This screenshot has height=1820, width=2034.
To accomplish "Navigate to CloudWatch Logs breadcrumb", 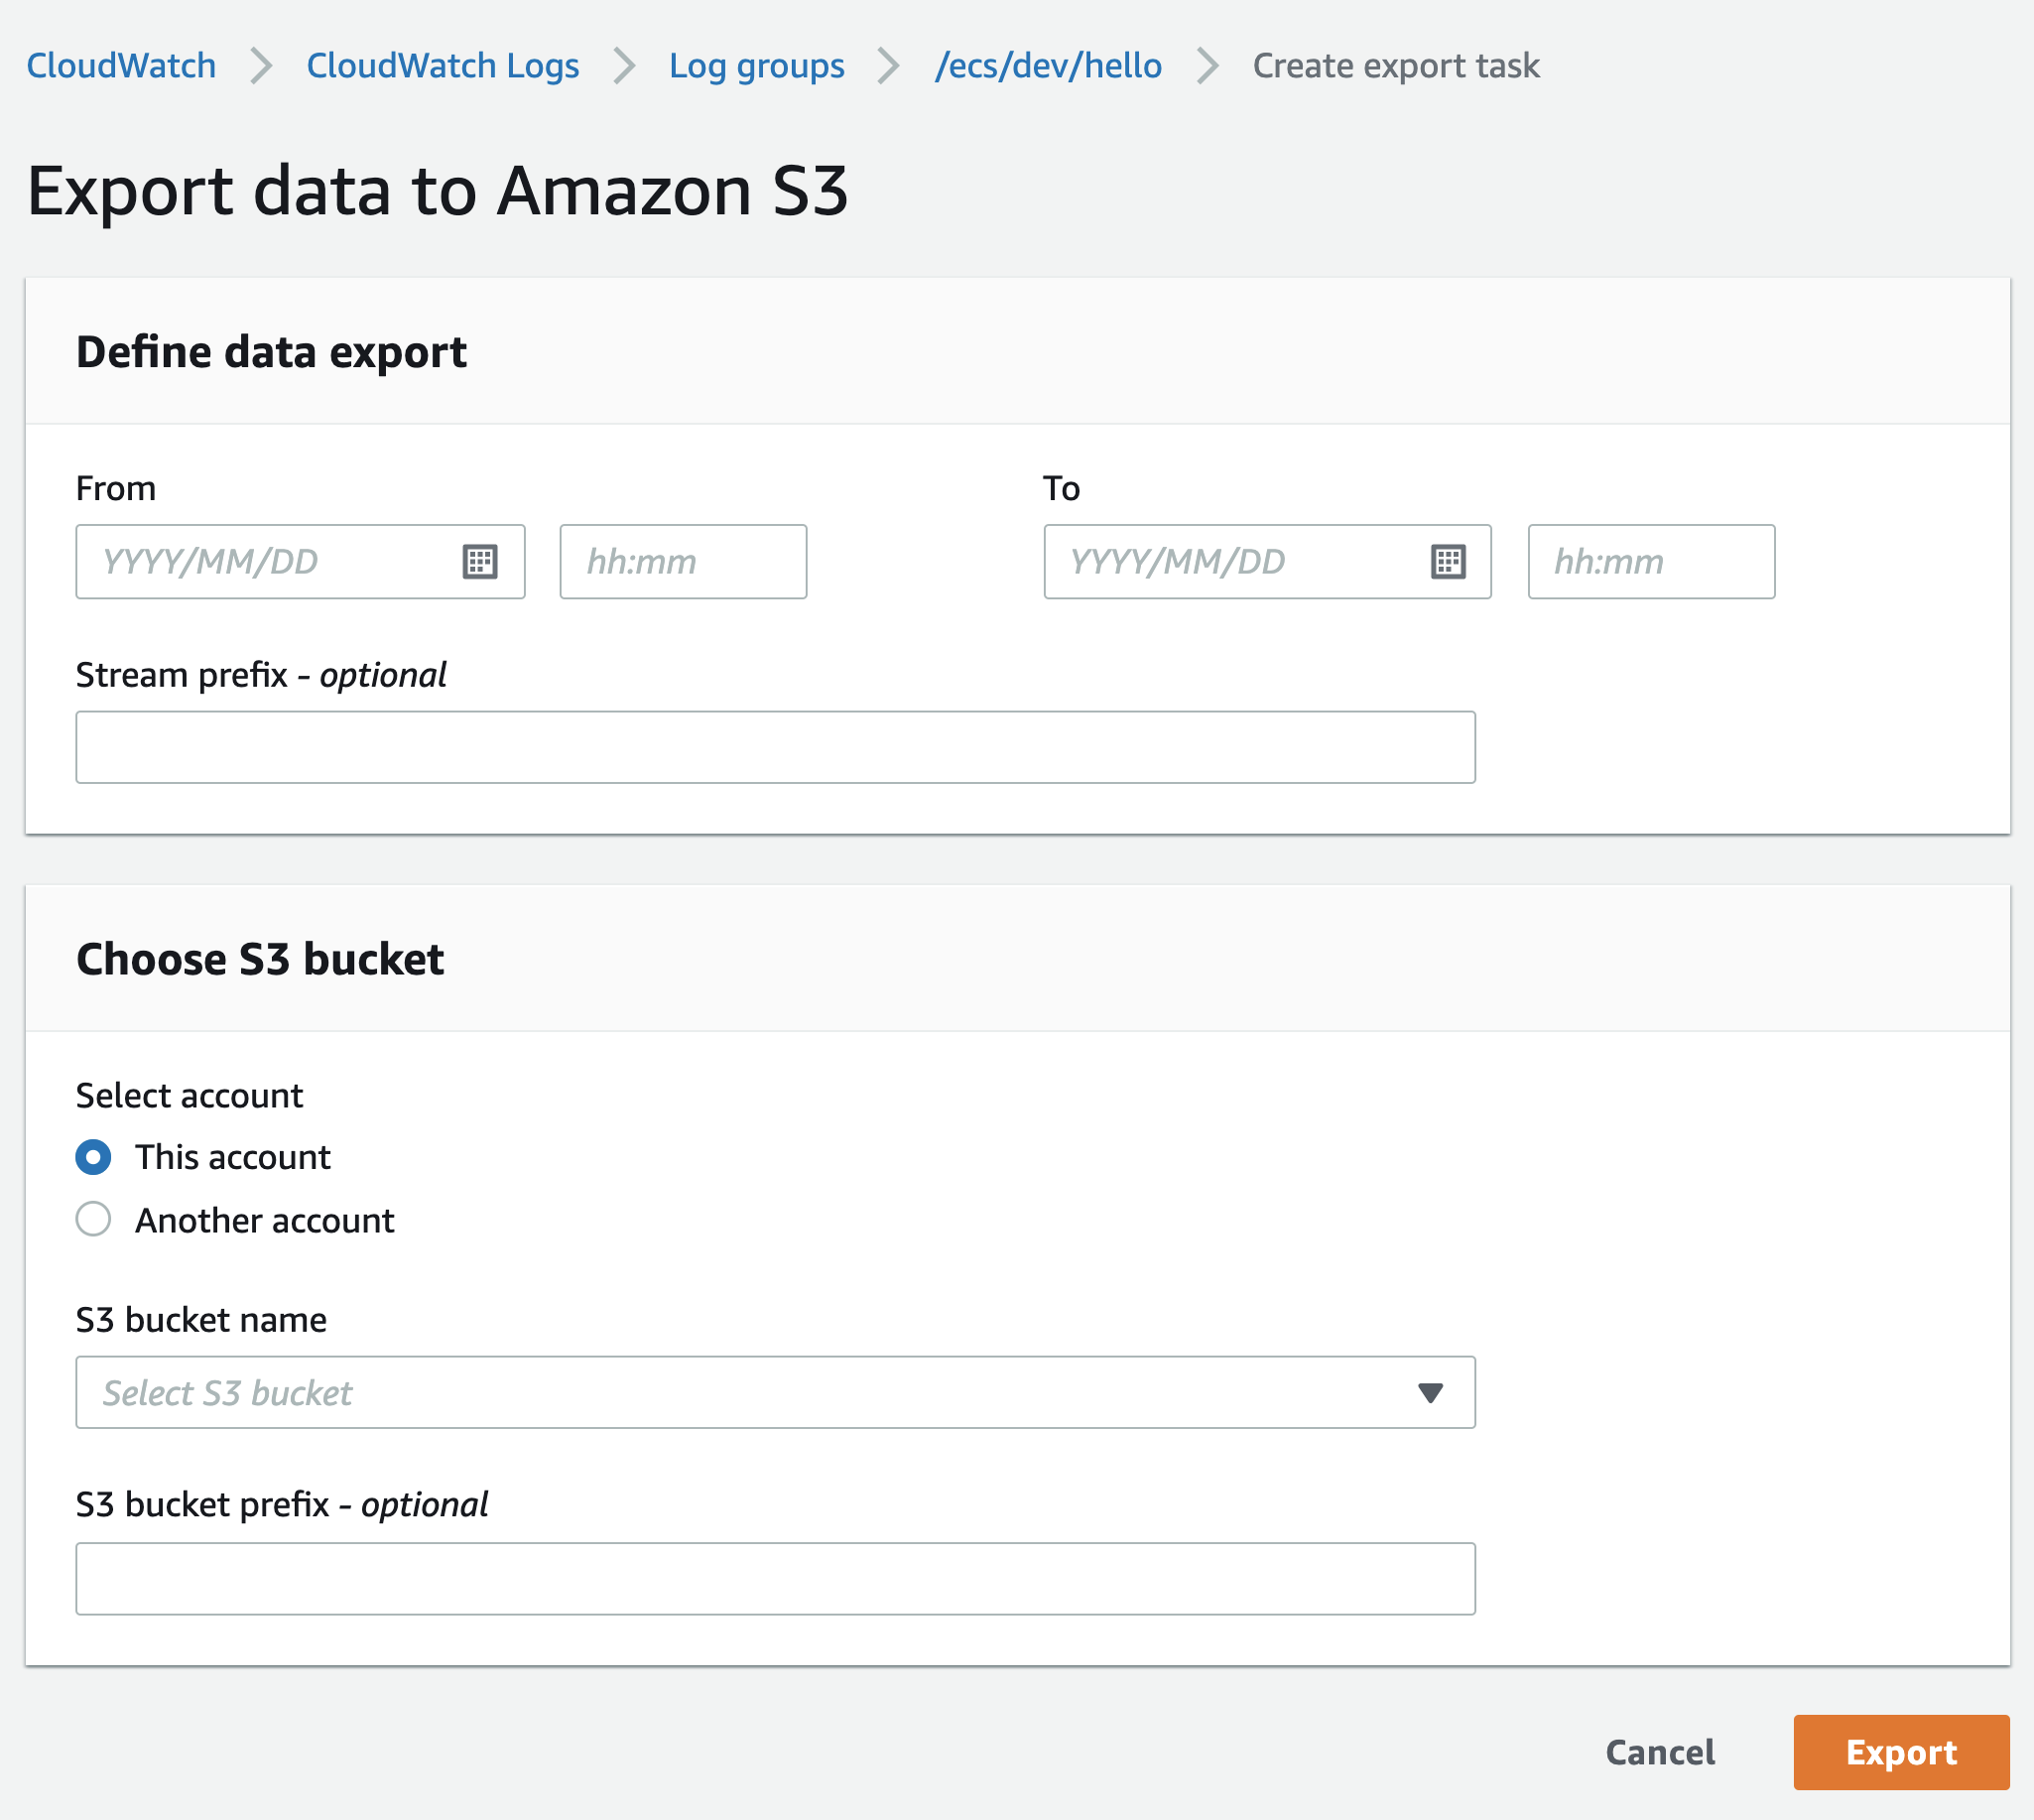I will pos(442,66).
